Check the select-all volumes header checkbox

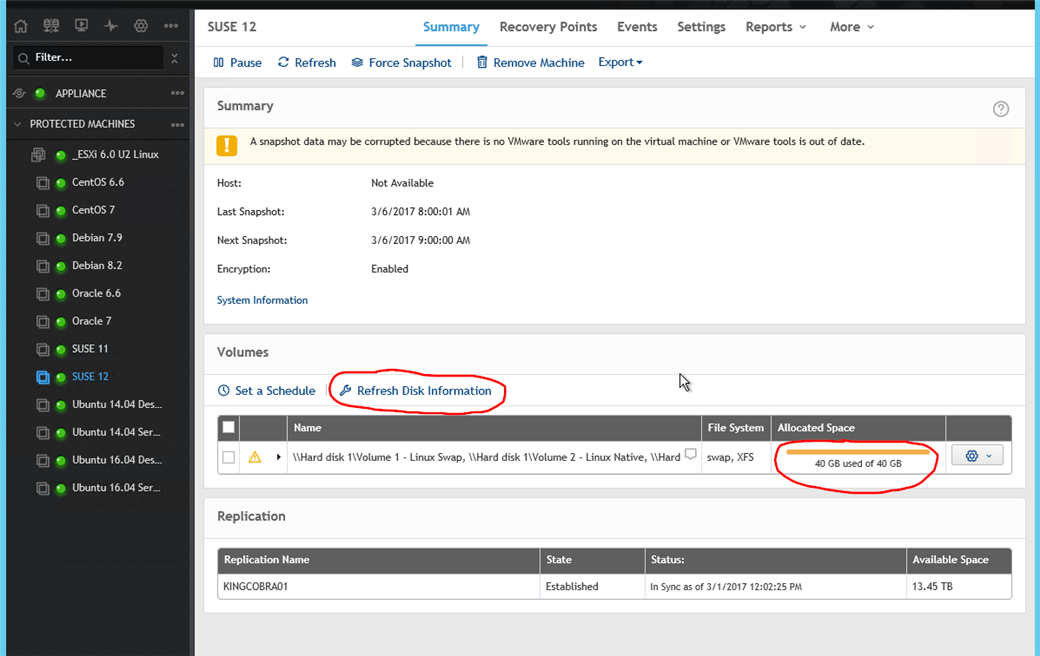pyautogui.click(x=228, y=427)
